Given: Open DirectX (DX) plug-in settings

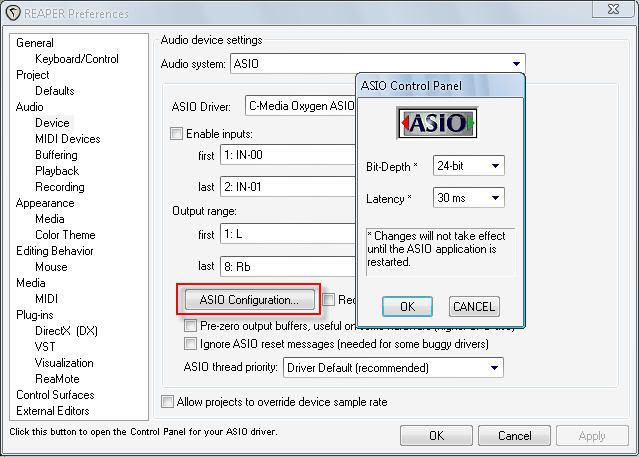Looking at the screenshot, I should pos(66,331).
